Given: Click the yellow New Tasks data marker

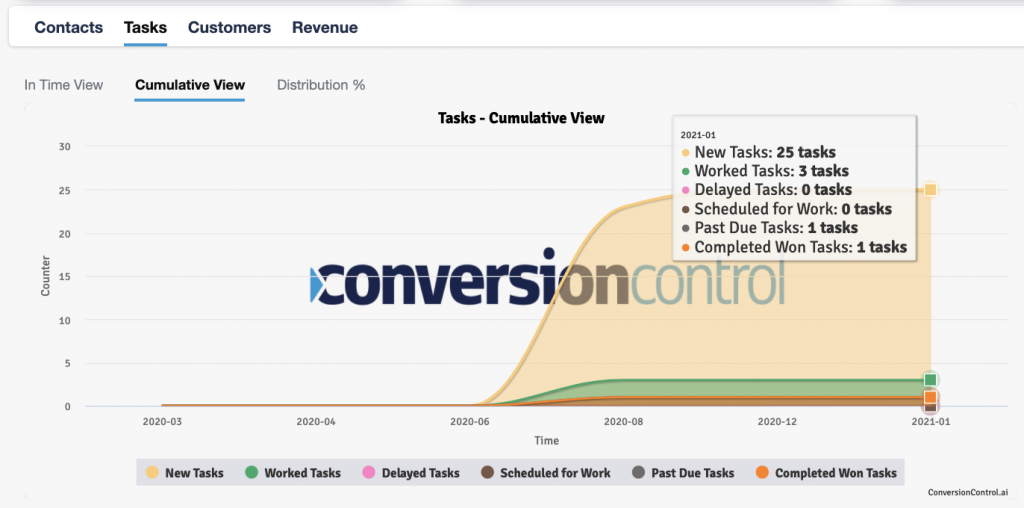Looking at the screenshot, I should [930, 190].
